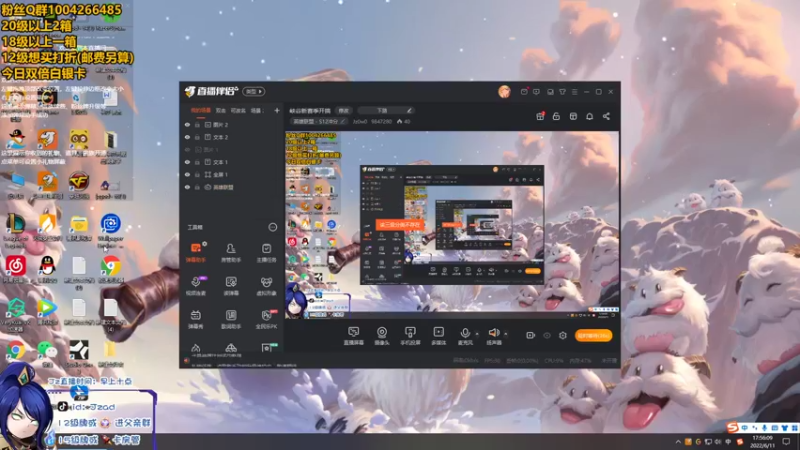
Task: Open the 弹幕助手 tool in the toolbox
Action: coord(195,252)
